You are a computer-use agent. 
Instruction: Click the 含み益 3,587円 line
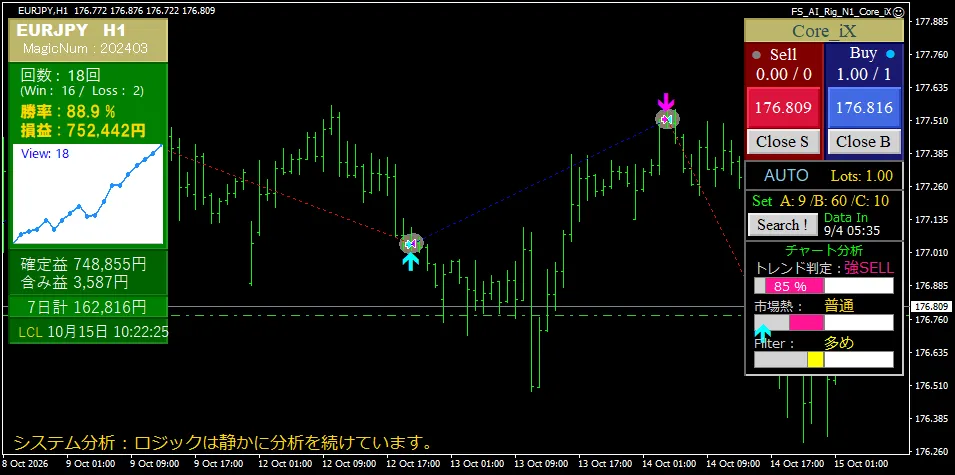(x=74, y=281)
